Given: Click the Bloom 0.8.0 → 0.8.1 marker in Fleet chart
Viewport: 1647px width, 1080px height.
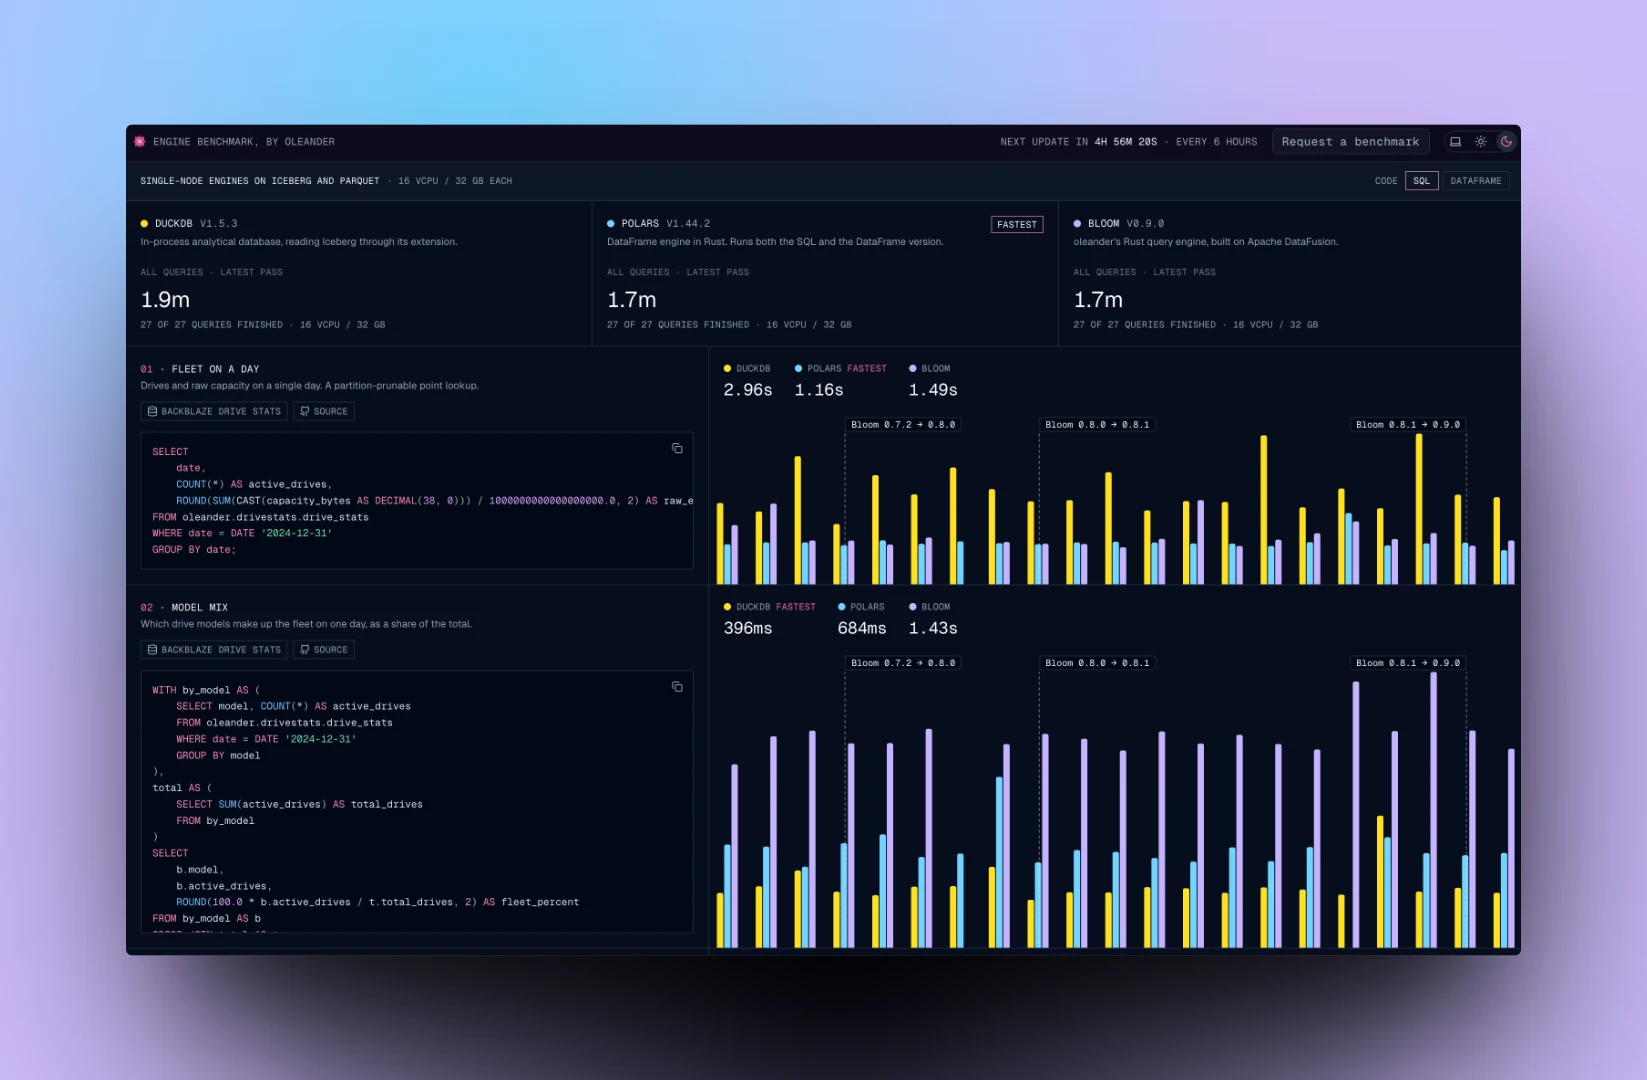Looking at the screenshot, I should (x=1097, y=425).
